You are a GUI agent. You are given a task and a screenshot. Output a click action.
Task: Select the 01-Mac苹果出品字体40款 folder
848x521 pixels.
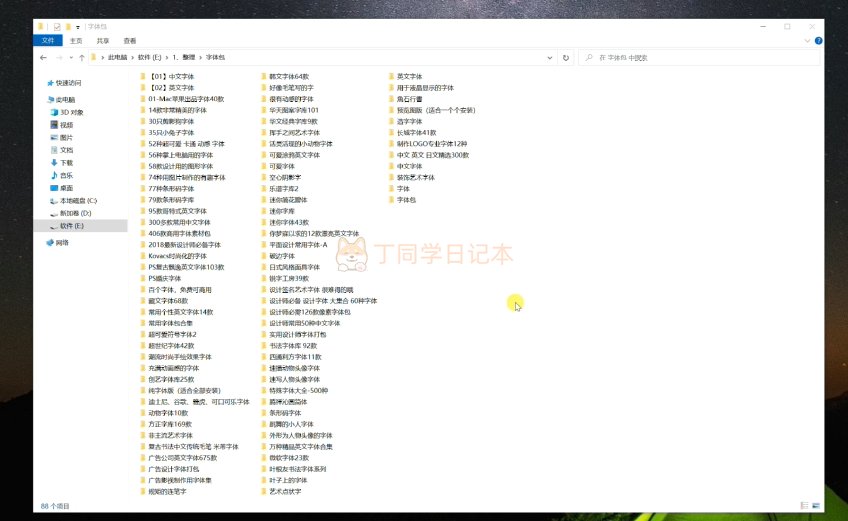tap(182, 99)
